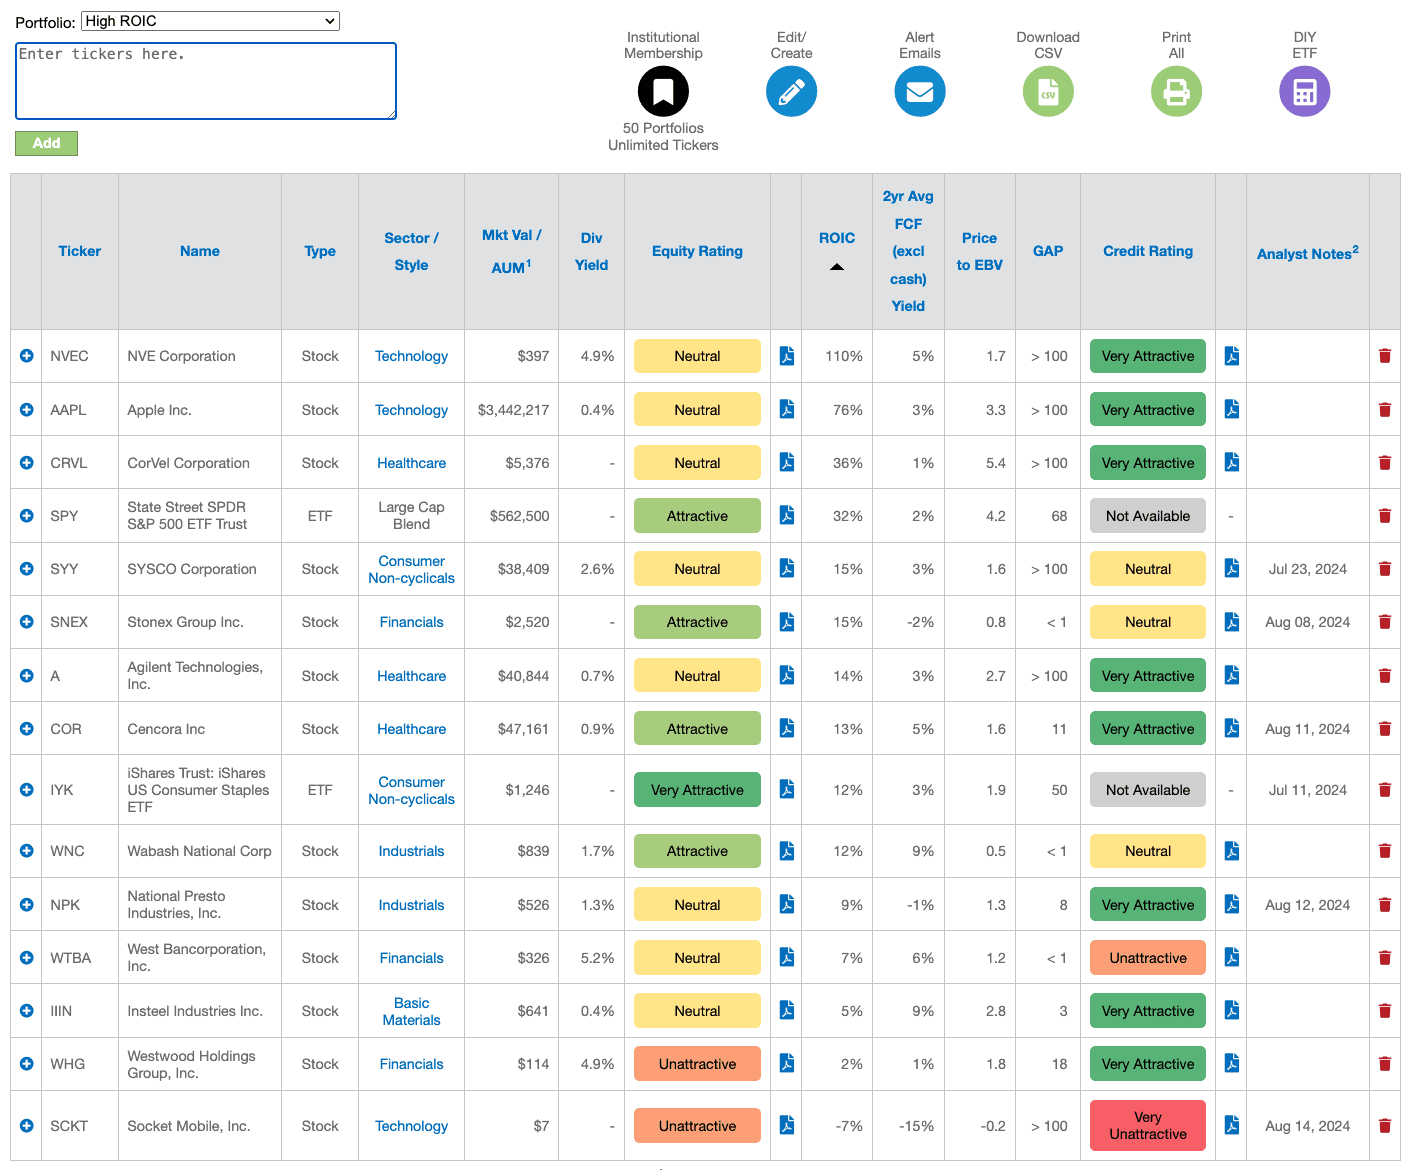Click inside the Enter tickers text box
Viewport: 1410px width, 1170px height.
(206, 81)
